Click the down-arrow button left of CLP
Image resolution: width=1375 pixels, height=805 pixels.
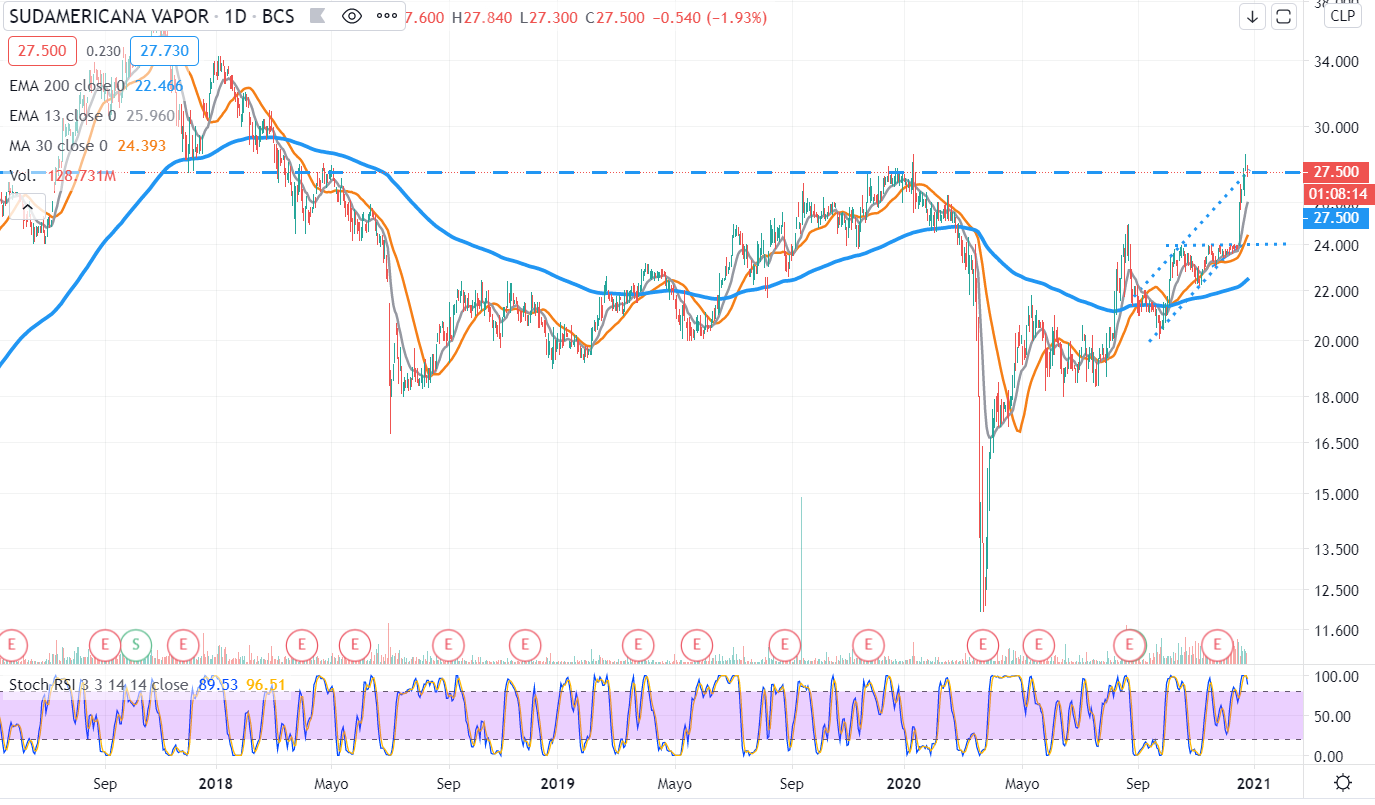pos(1253,16)
